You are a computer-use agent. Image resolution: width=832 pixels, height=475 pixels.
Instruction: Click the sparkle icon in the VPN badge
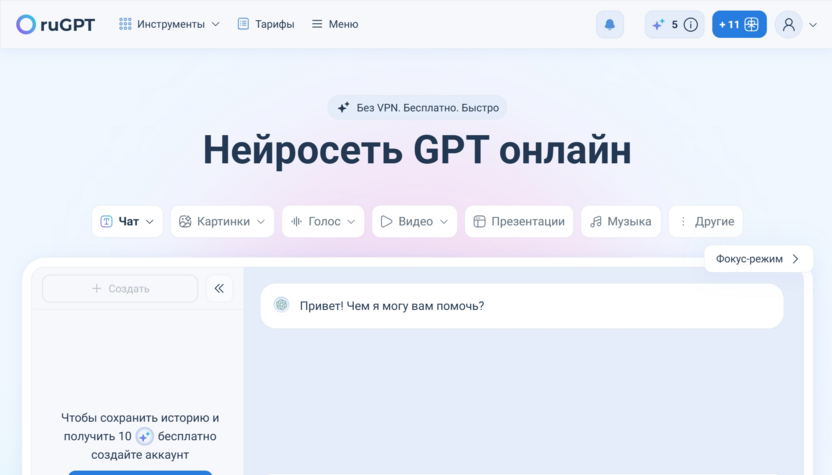(x=343, y=108)
